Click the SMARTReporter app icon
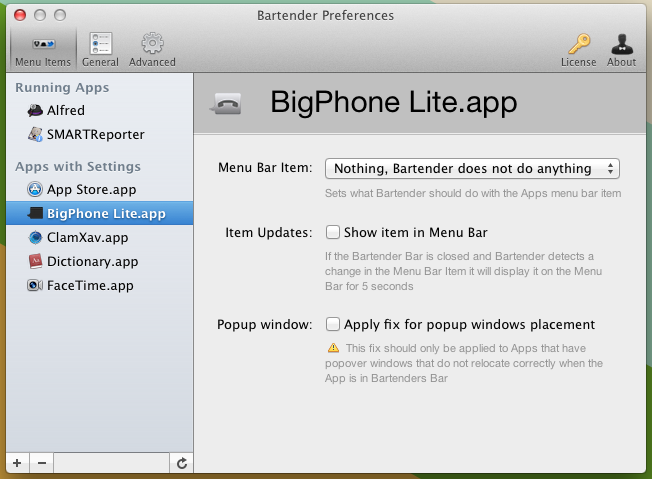 tap(35, 134)
